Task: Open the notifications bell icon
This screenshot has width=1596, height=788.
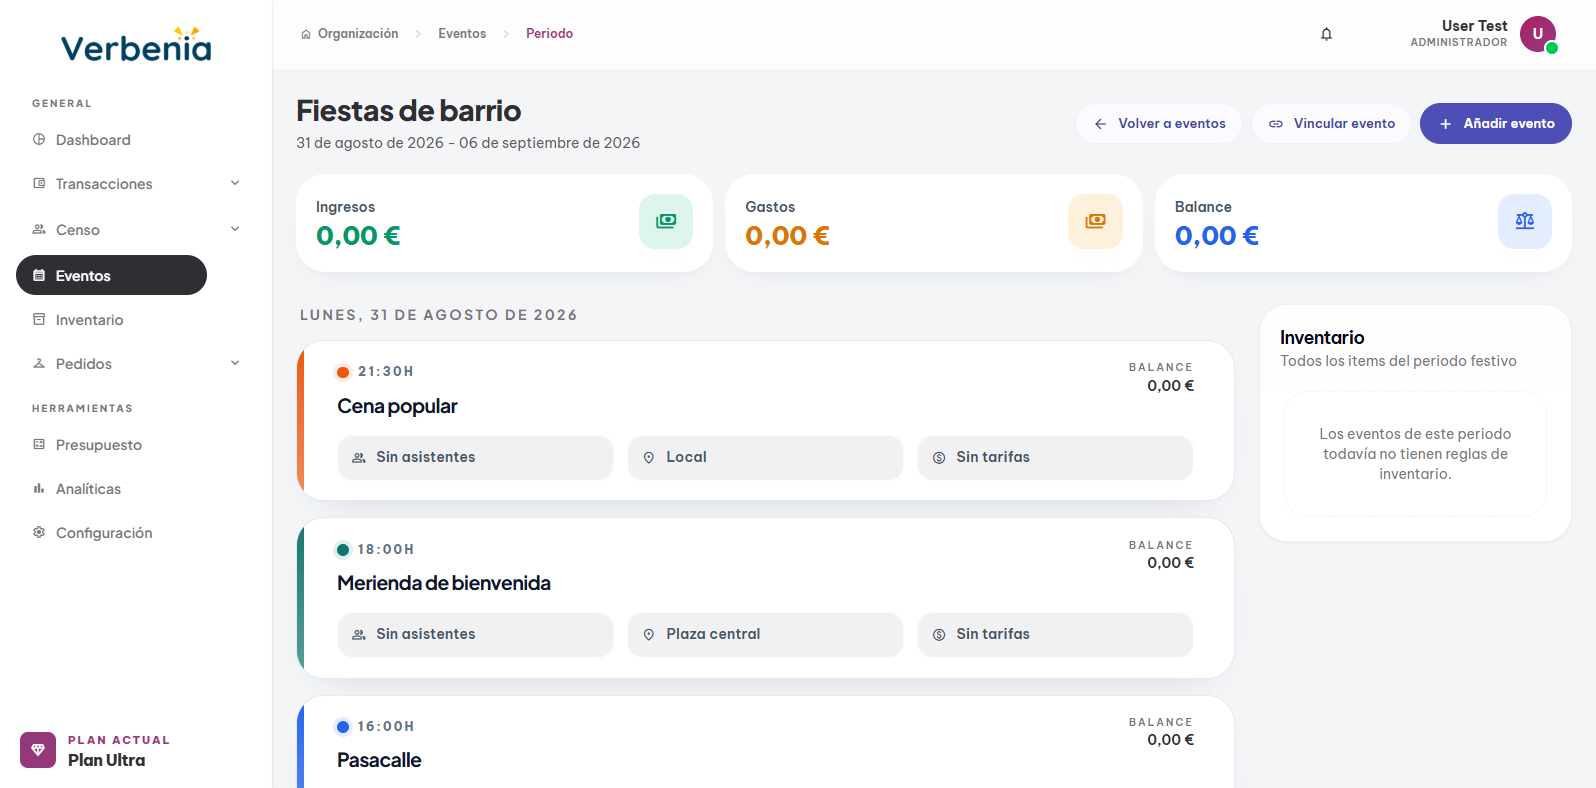Action: pos(1326,34)
